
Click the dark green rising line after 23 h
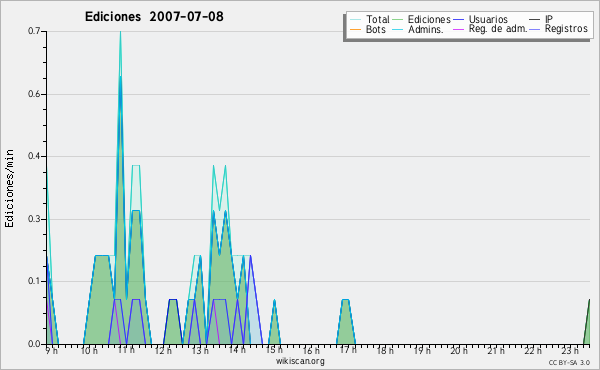pos(587,321)
